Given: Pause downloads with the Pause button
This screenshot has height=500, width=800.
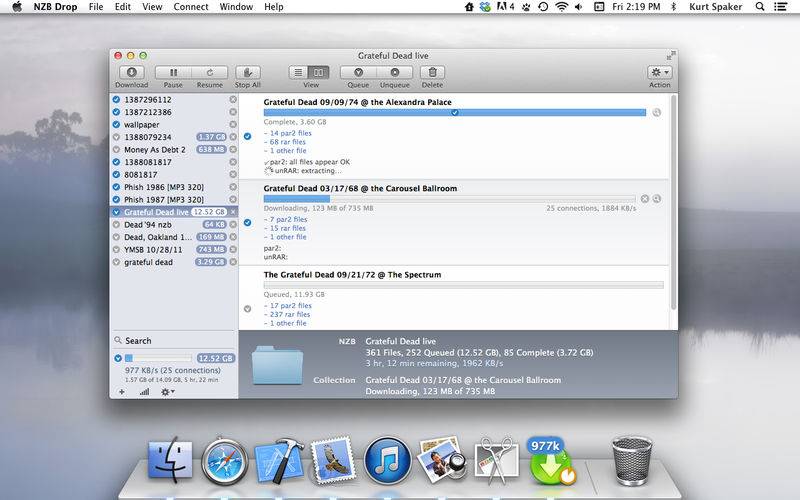Looking at the screenshot, I should click(174, 72).
